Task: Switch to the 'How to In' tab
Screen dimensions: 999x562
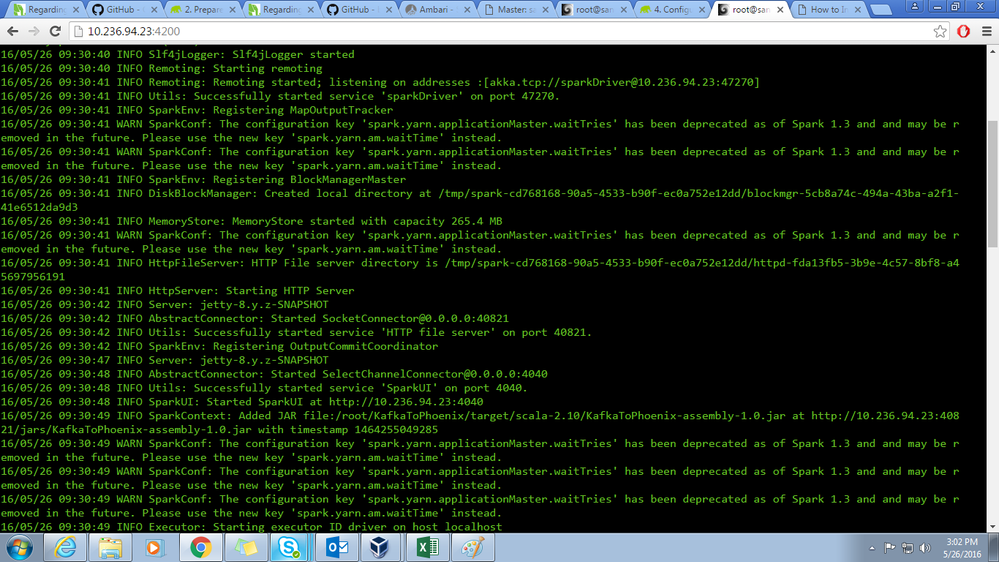Action: pyautogui.click(x=828, y=10)
